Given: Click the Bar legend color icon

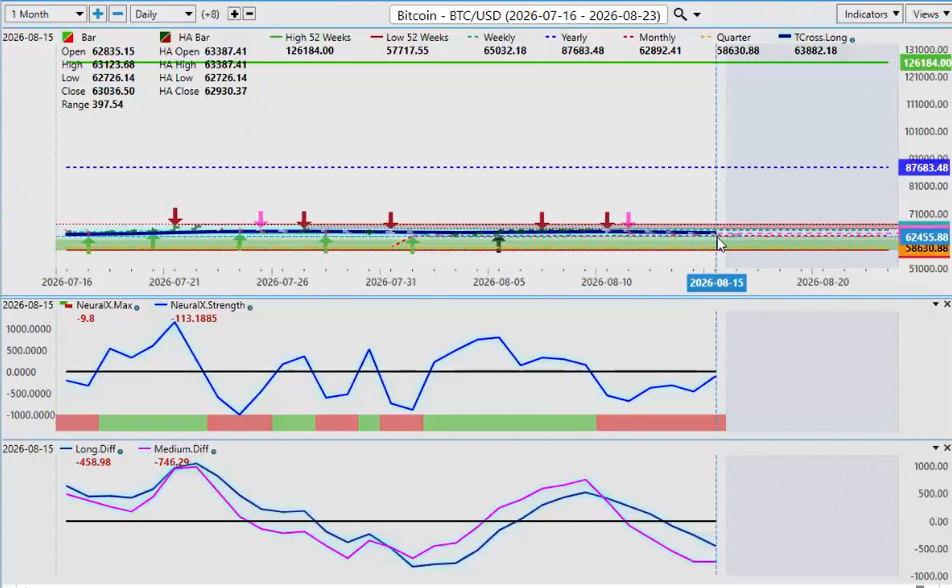Looking at the screenshot, I should [x=67, y=38].
